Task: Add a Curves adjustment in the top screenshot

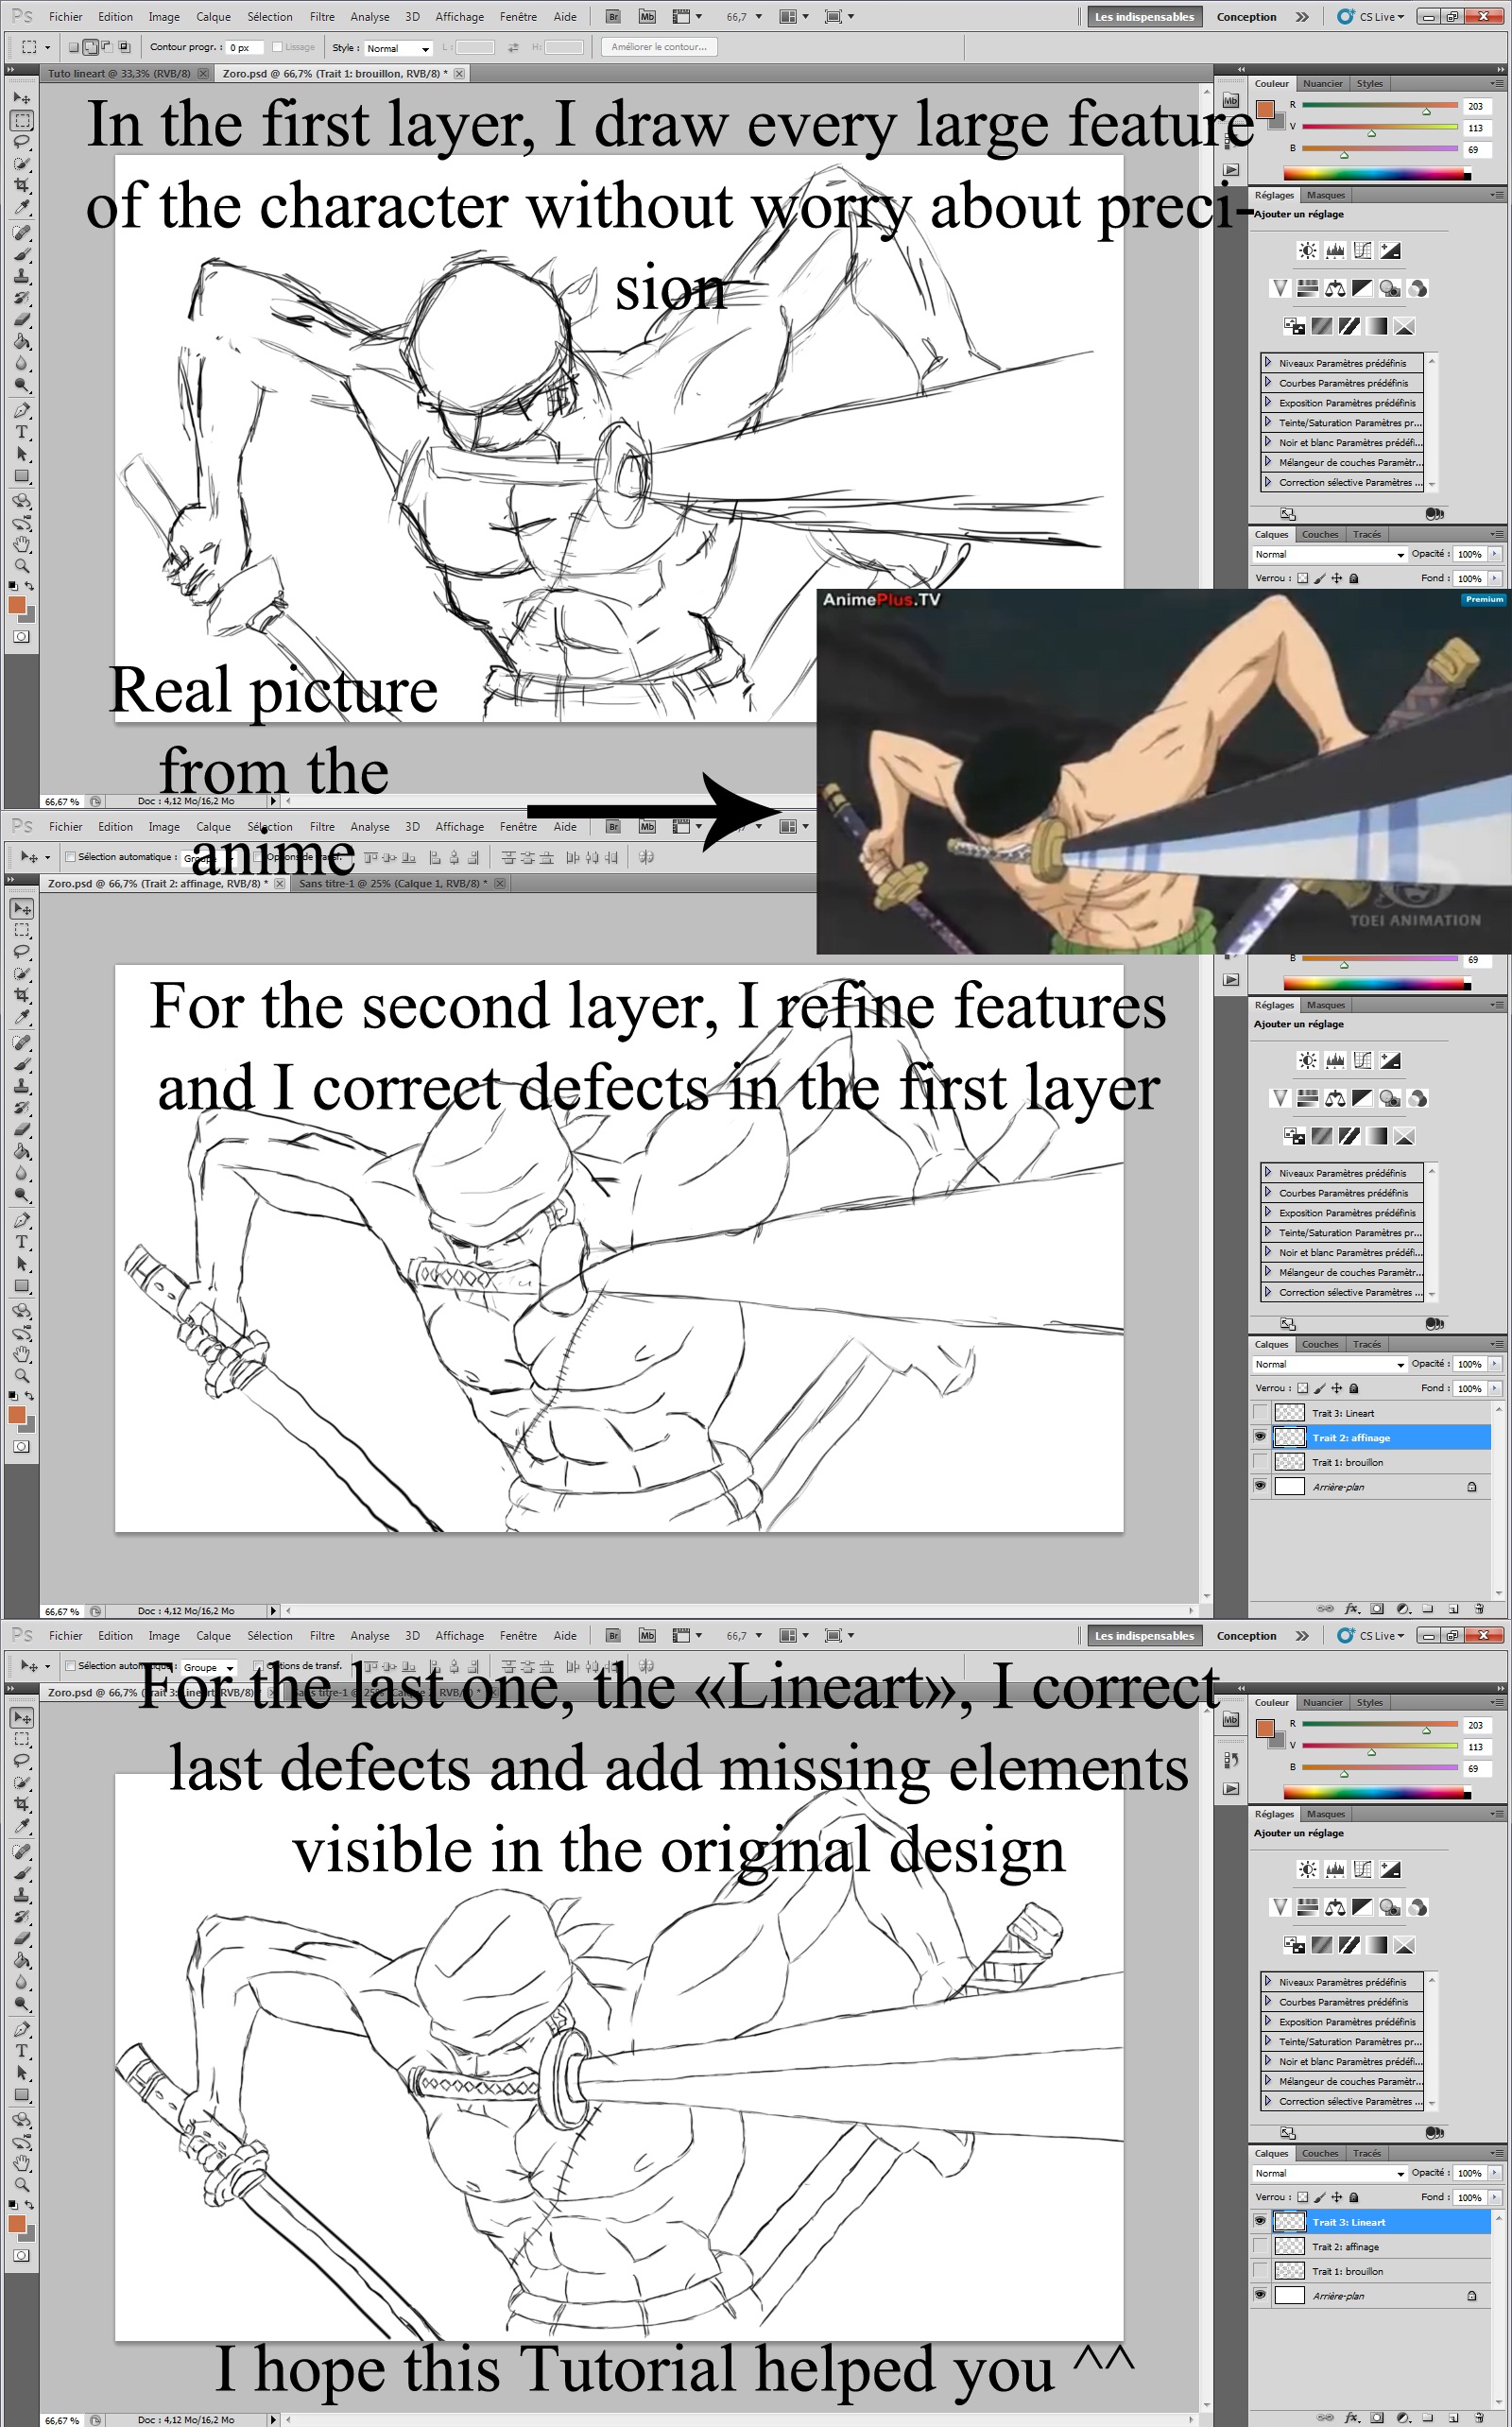Action: 1363,251
